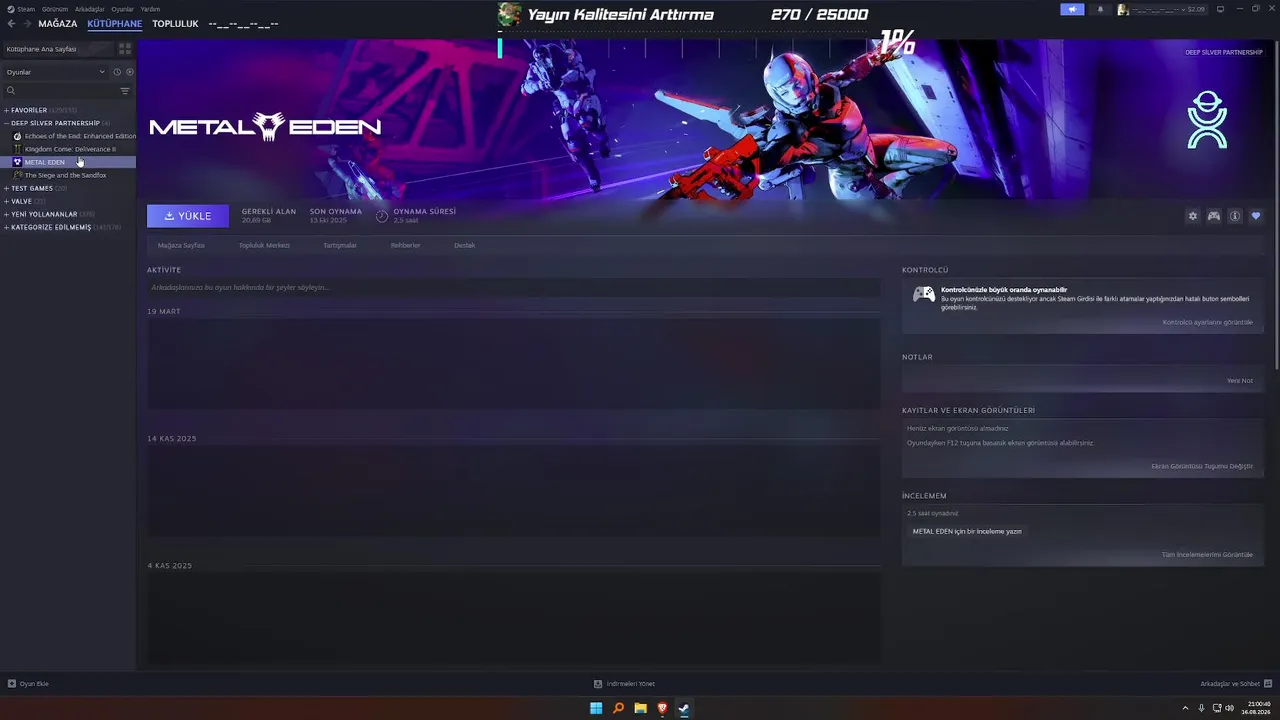Screen dimensions: 1280x720
Task: Enter Big Picture mode
Action: (1222, 9)
